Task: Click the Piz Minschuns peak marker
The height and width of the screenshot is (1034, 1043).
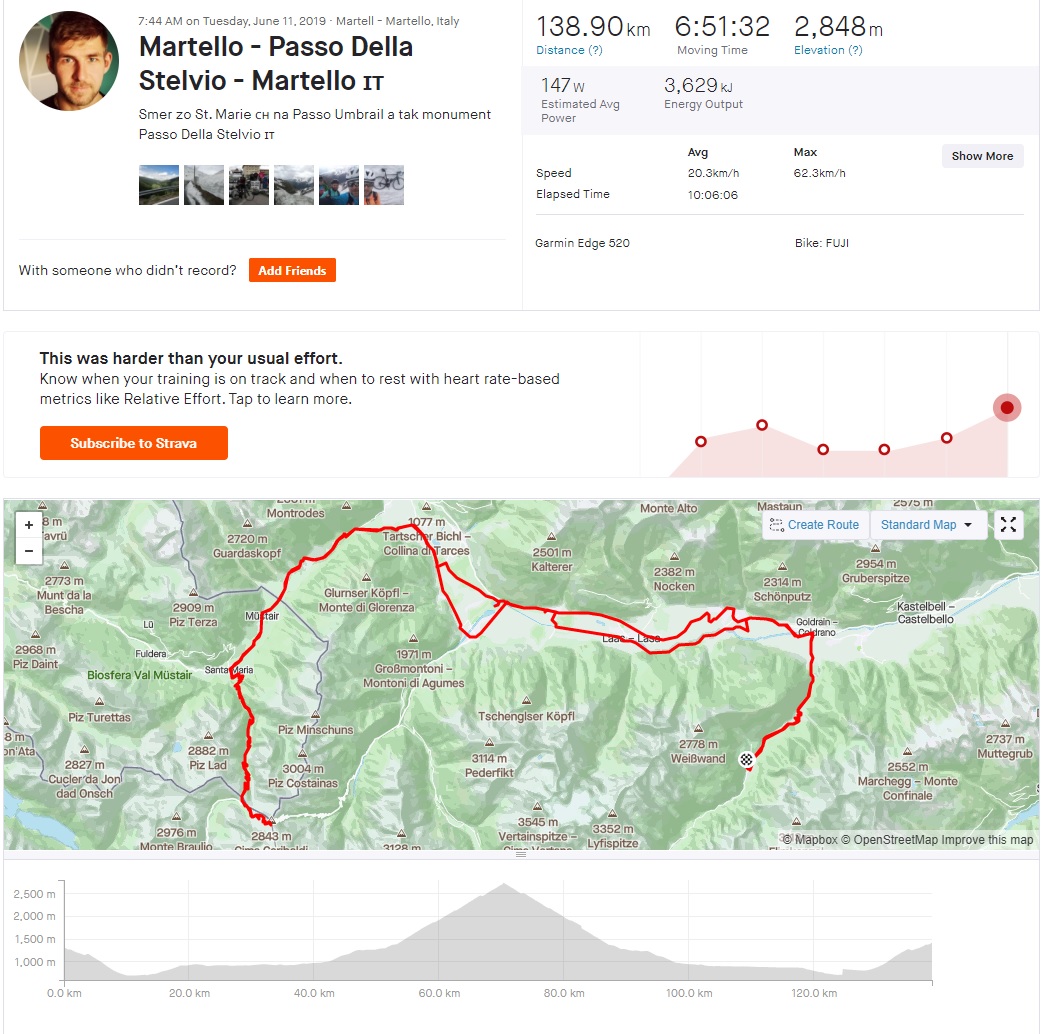Action: (315, 716)
